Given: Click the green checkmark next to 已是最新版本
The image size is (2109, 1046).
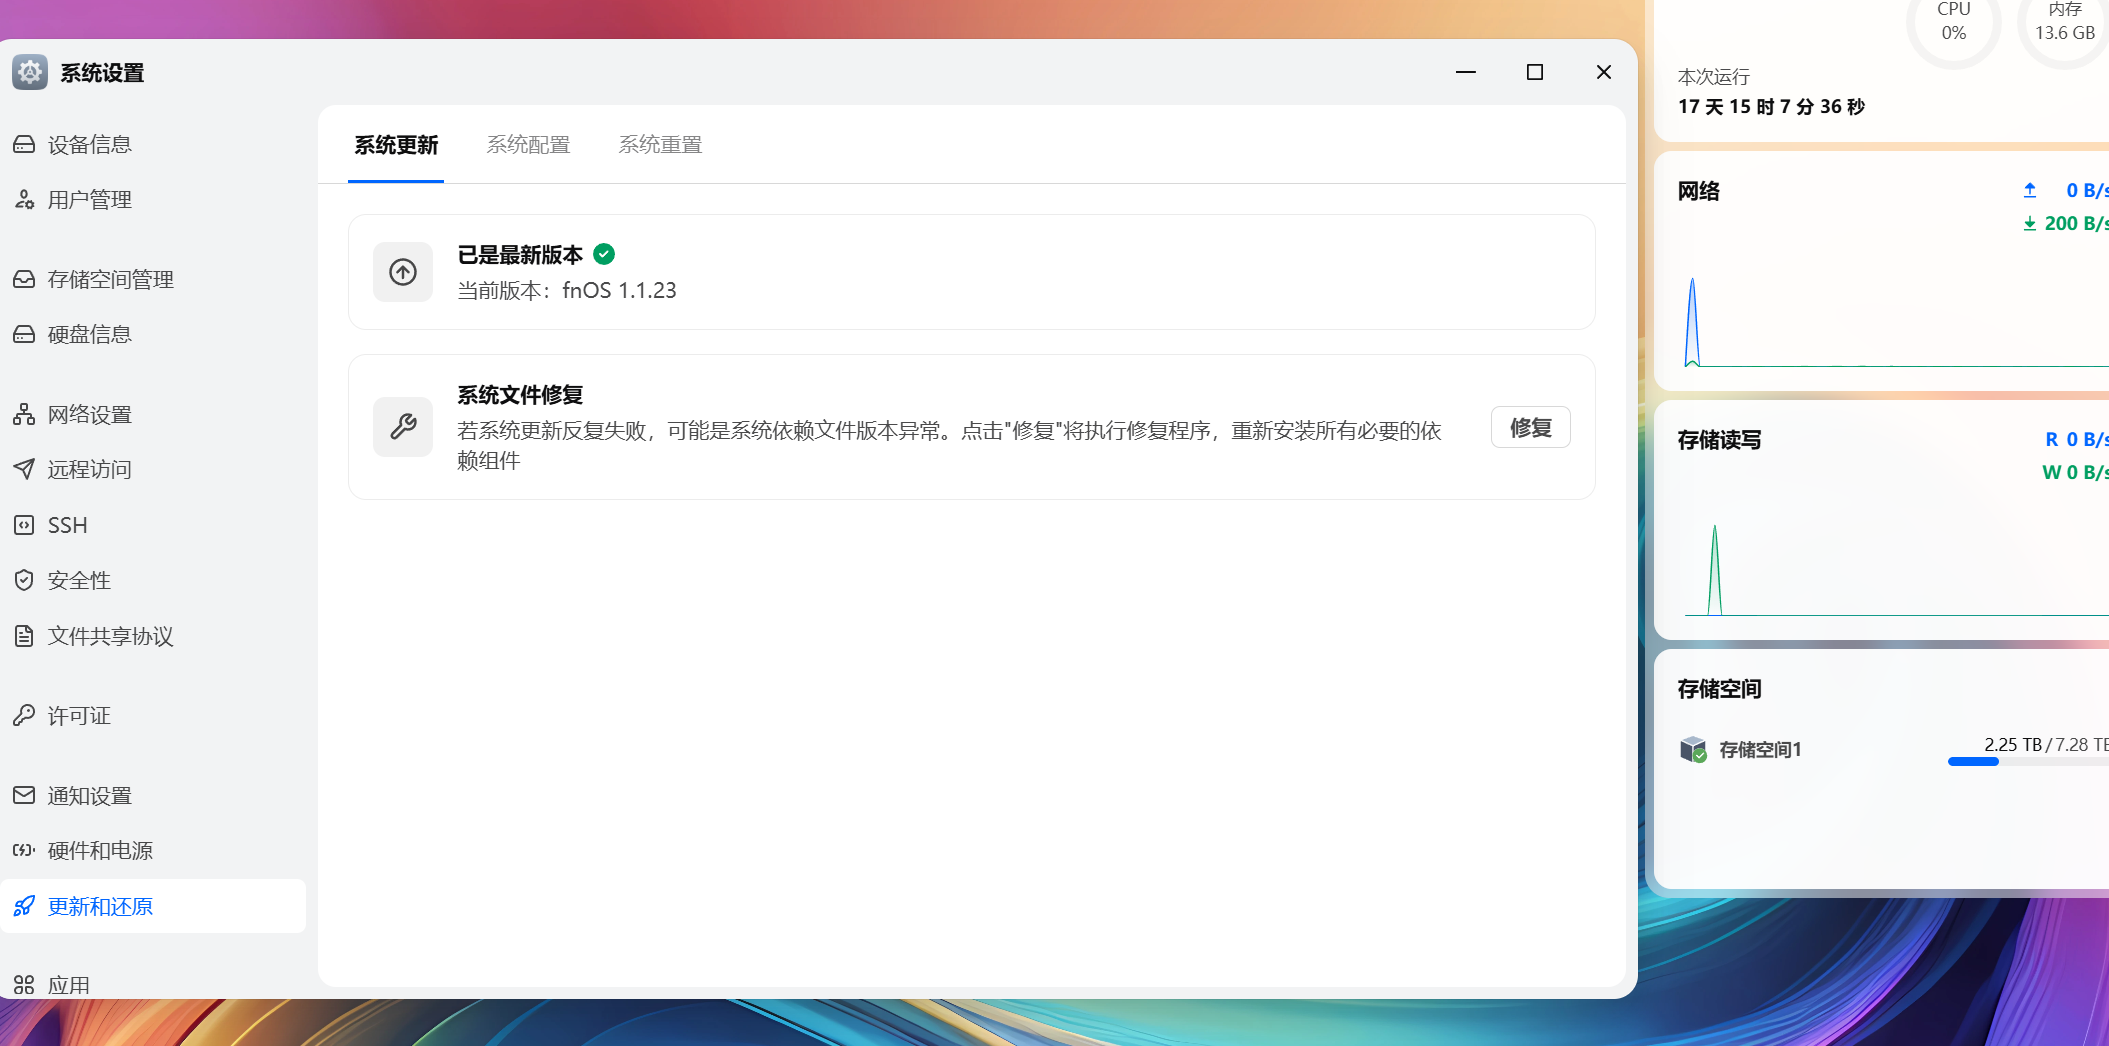Looking at the screenshot, I should coord(604,254).
